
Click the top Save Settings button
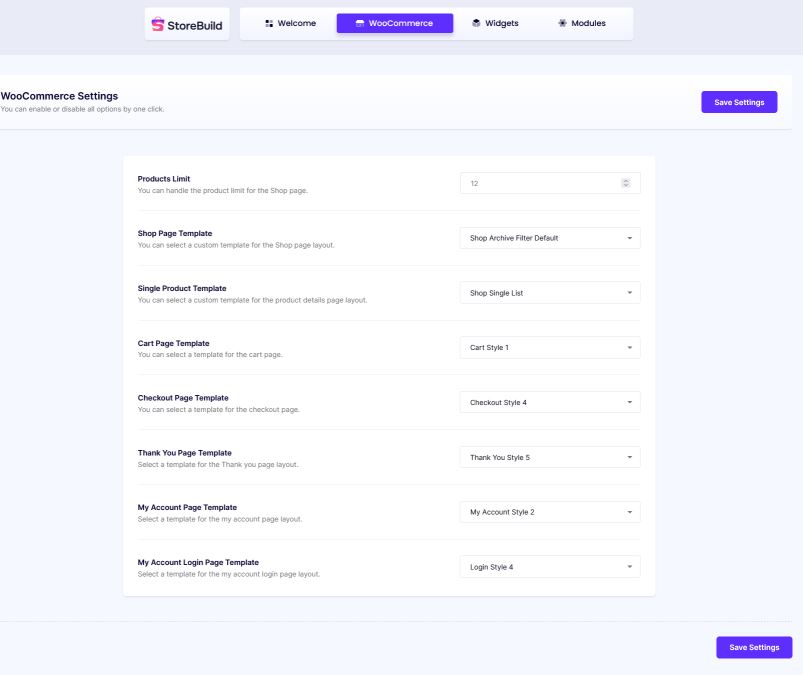pyautogui.click(x=739, y=102)
